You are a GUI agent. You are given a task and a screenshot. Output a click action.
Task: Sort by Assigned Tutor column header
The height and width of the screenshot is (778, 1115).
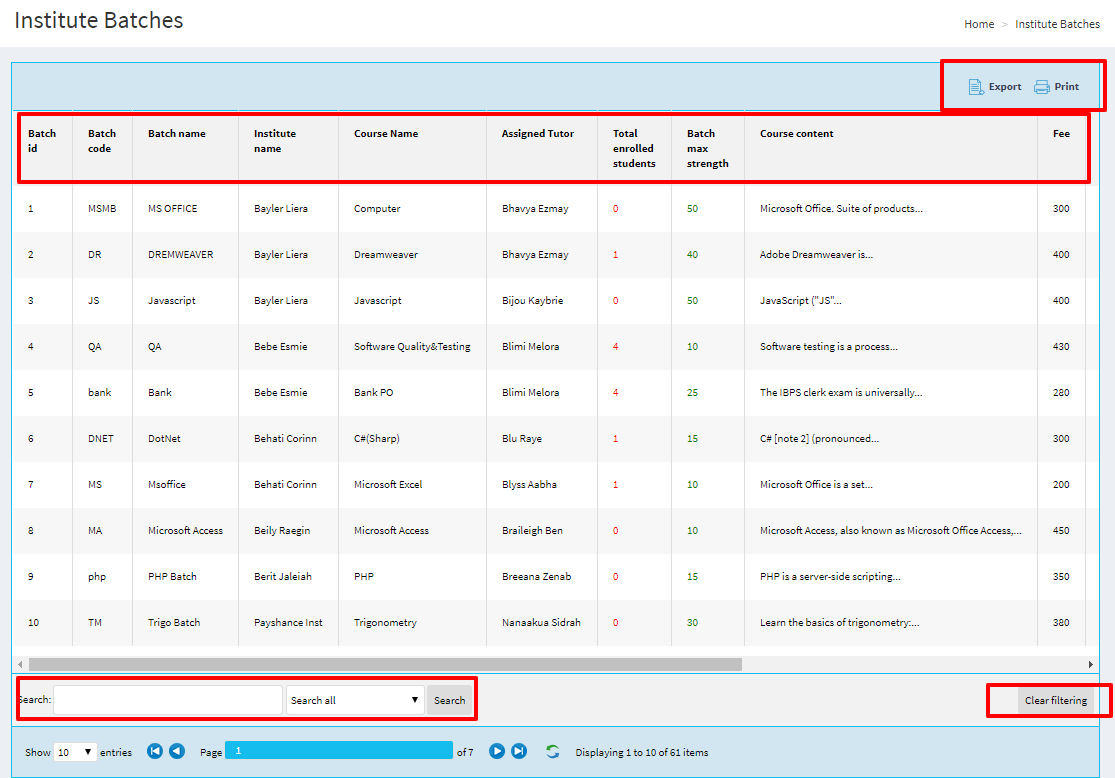(x=538, y=134)
